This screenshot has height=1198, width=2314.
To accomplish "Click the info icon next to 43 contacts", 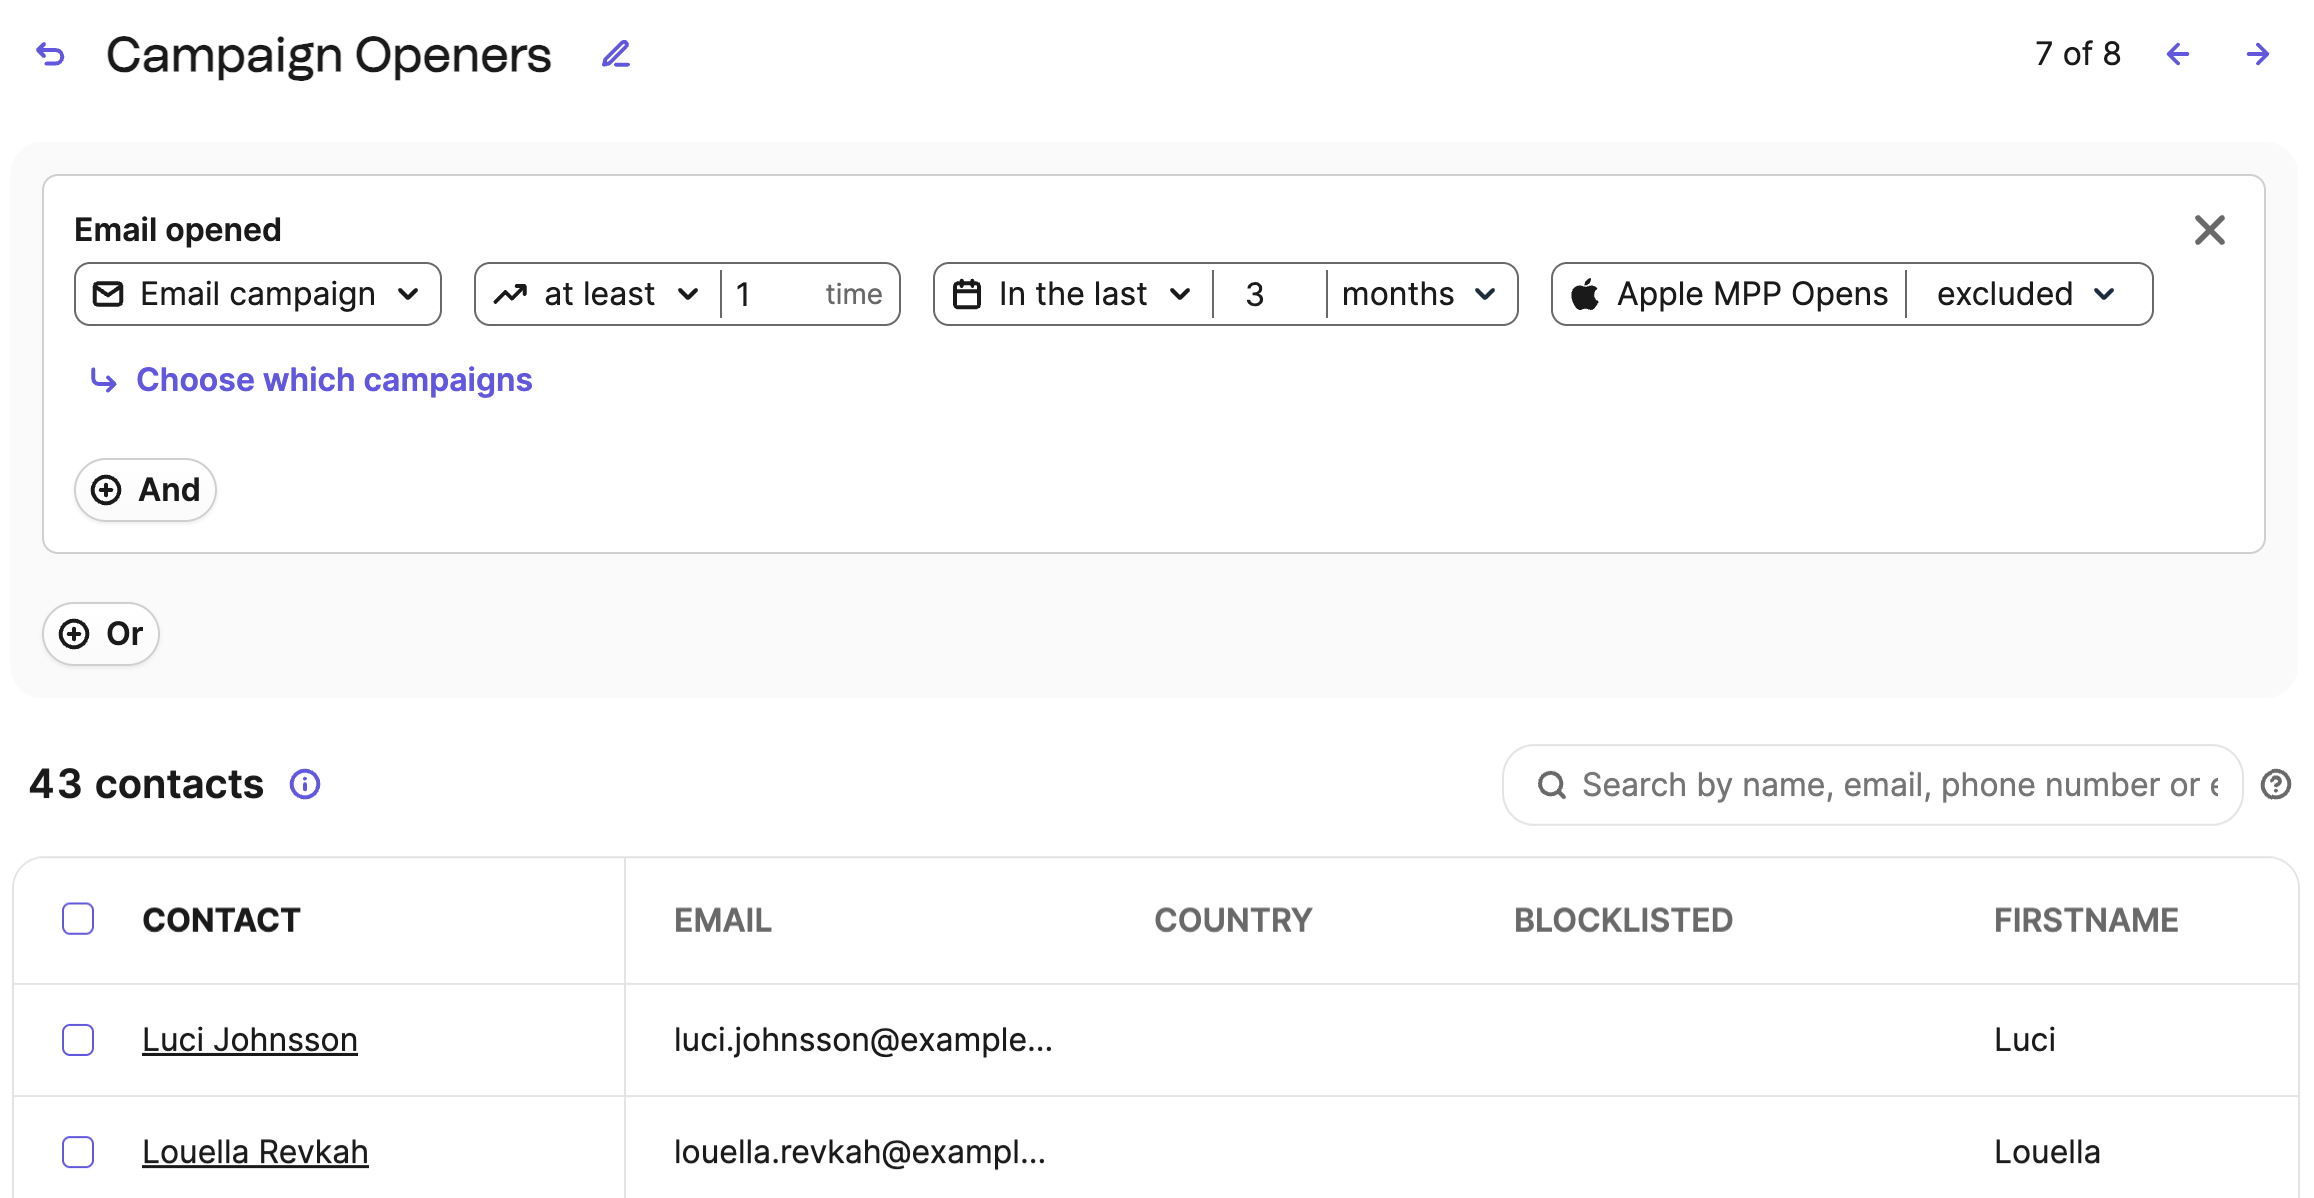I will coord(307,786).
